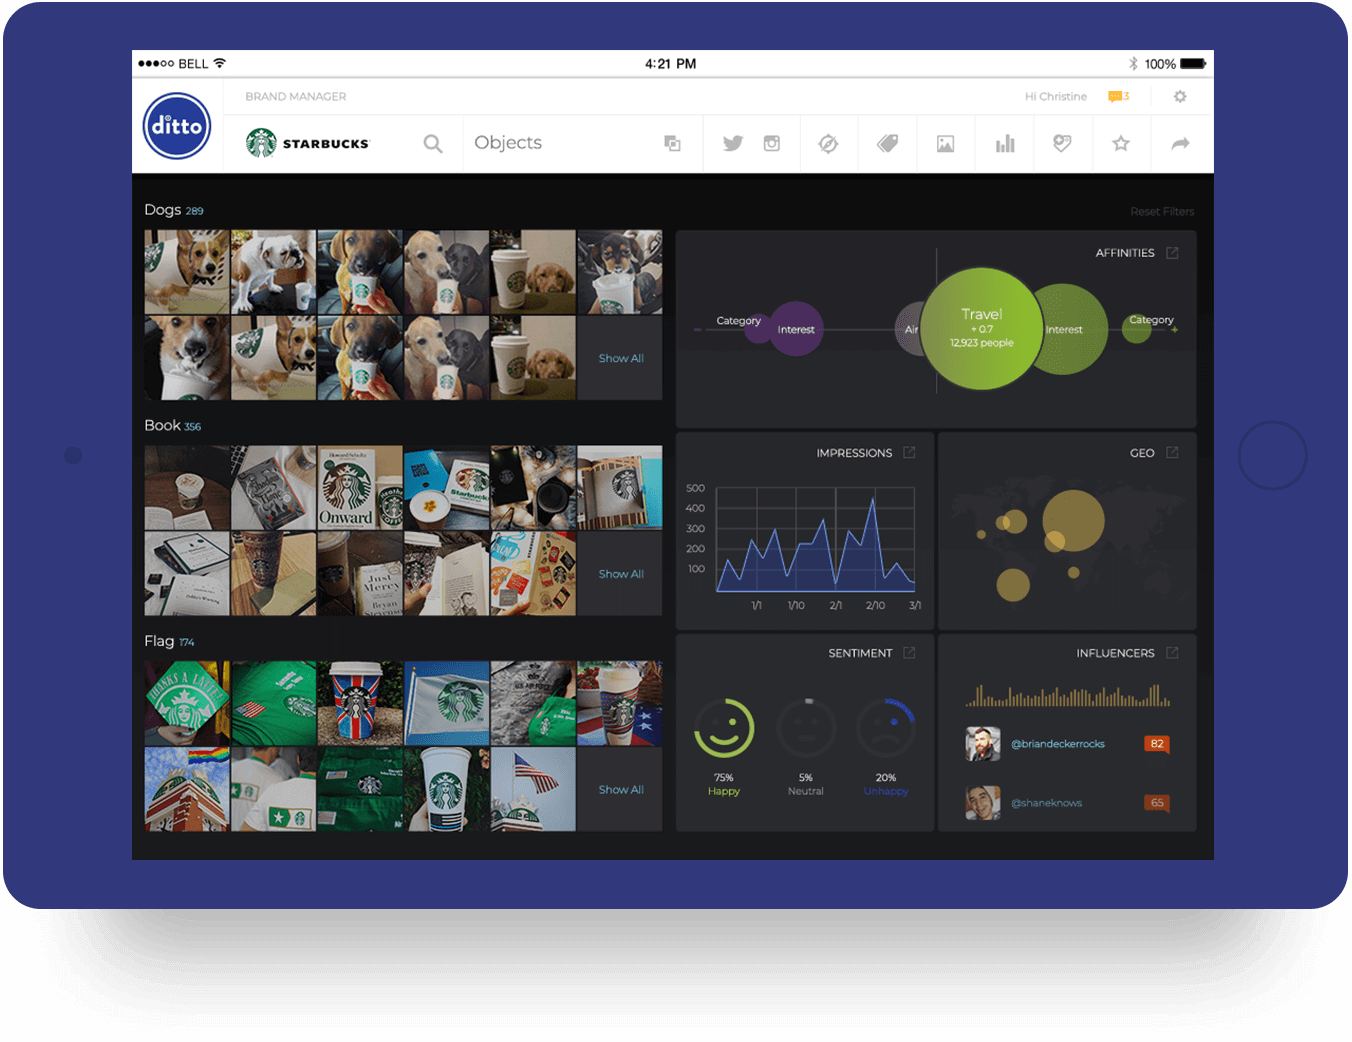Click the Category label near the minus end

pos(738,321)
